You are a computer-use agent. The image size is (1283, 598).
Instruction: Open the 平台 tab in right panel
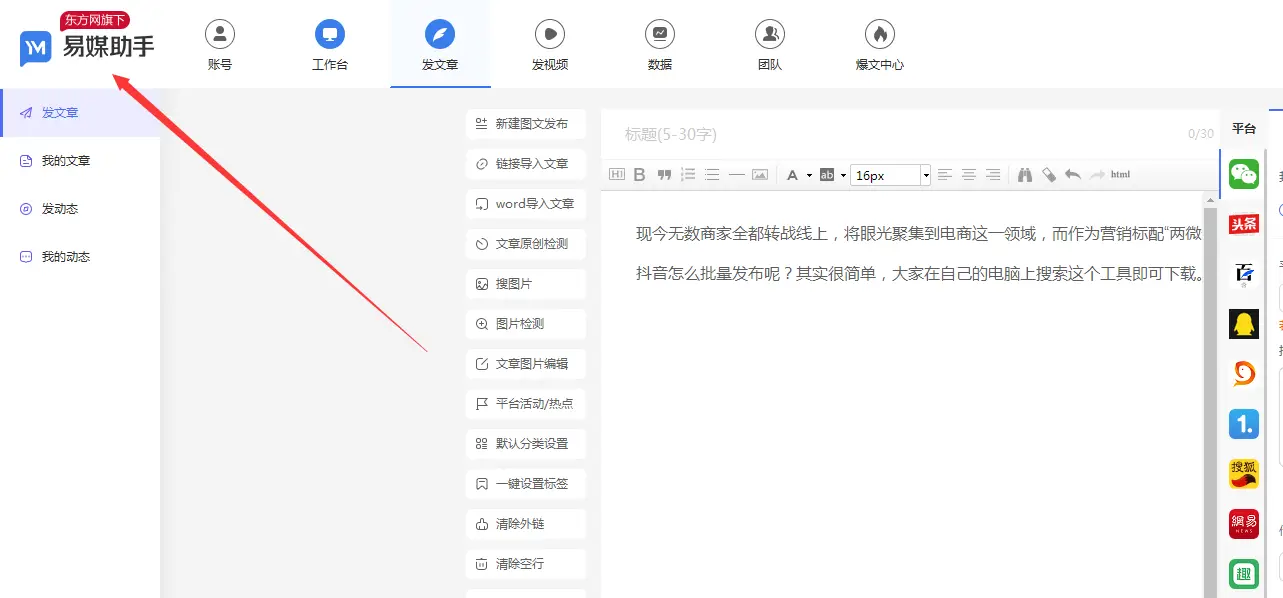1244,129
